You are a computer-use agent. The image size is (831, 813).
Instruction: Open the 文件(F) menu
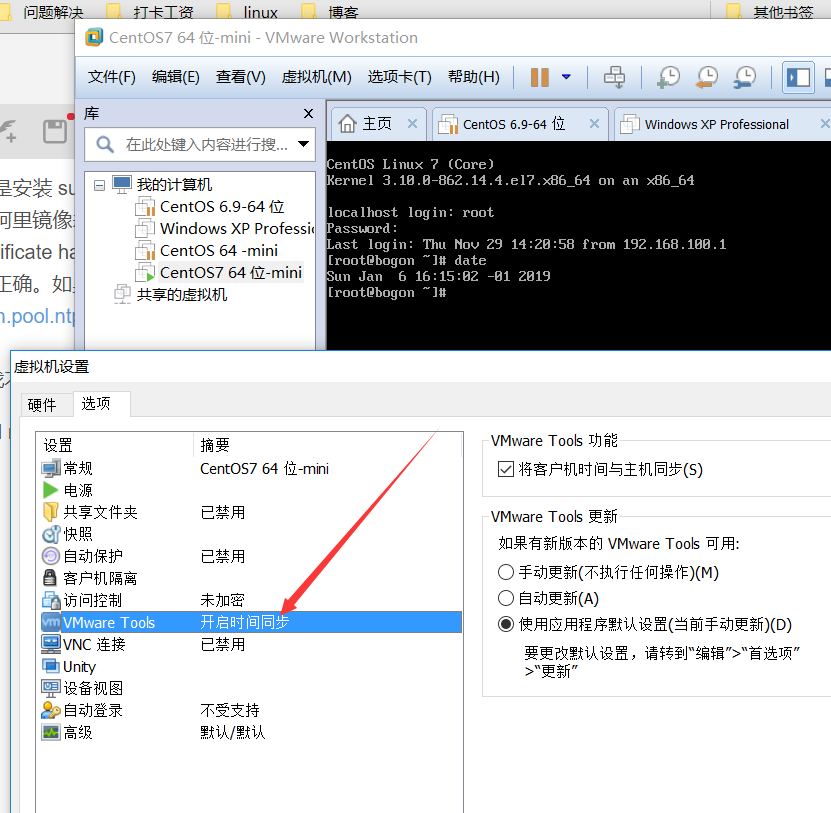111,77
